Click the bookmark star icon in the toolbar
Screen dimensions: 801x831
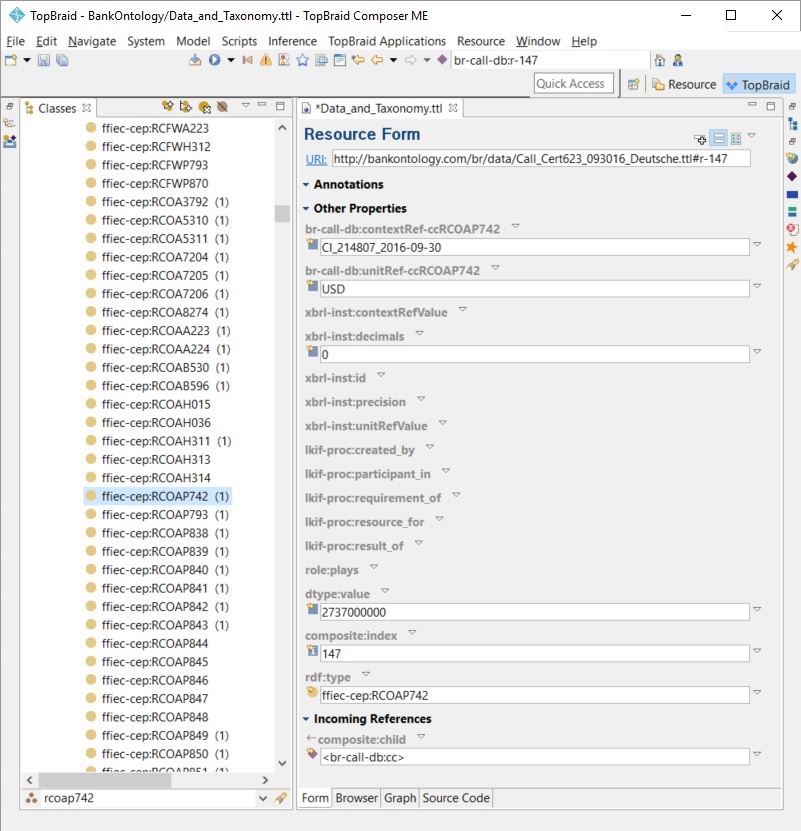302,61
